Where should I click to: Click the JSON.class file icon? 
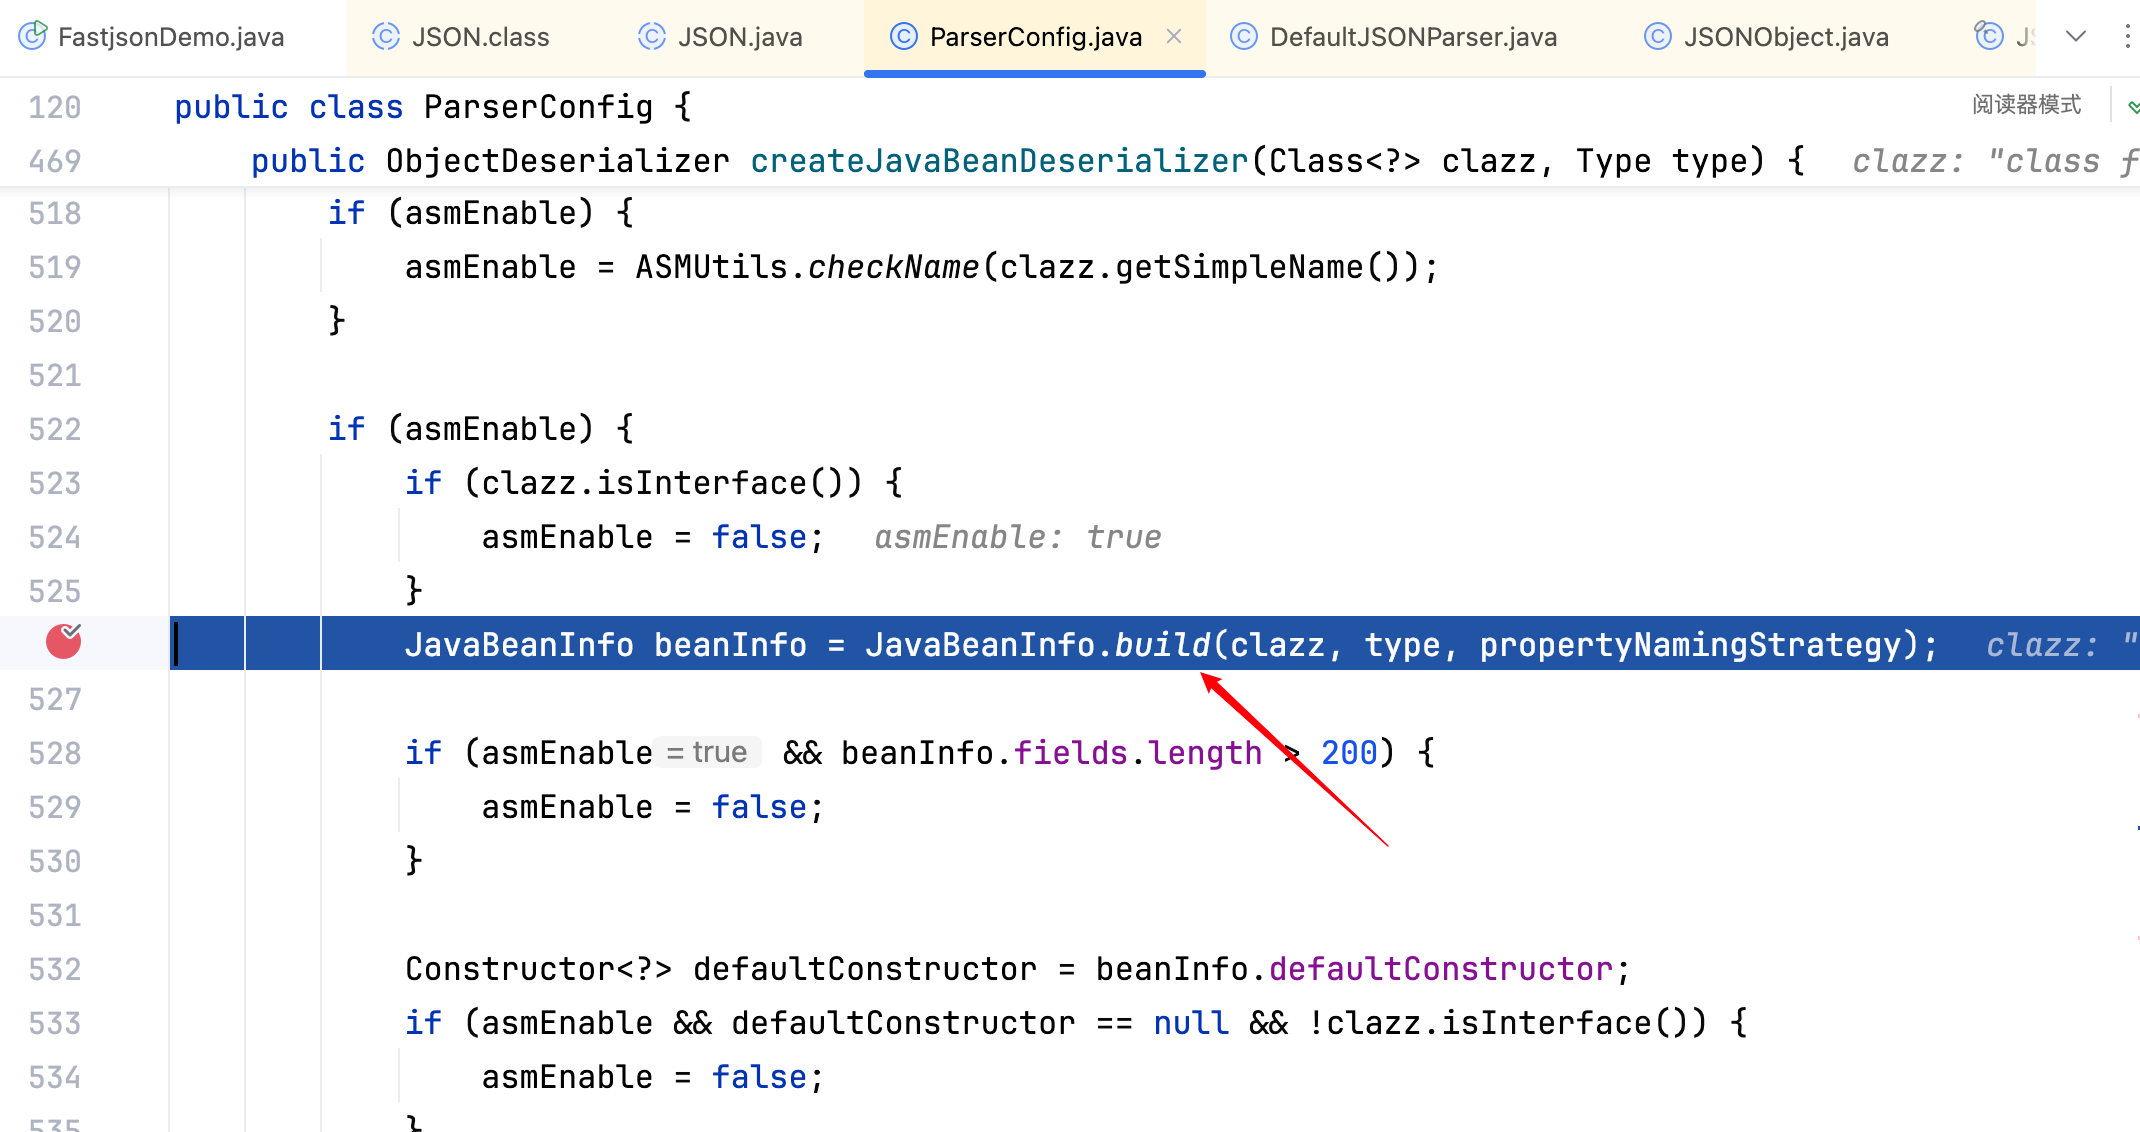click(x=386, y=37)
